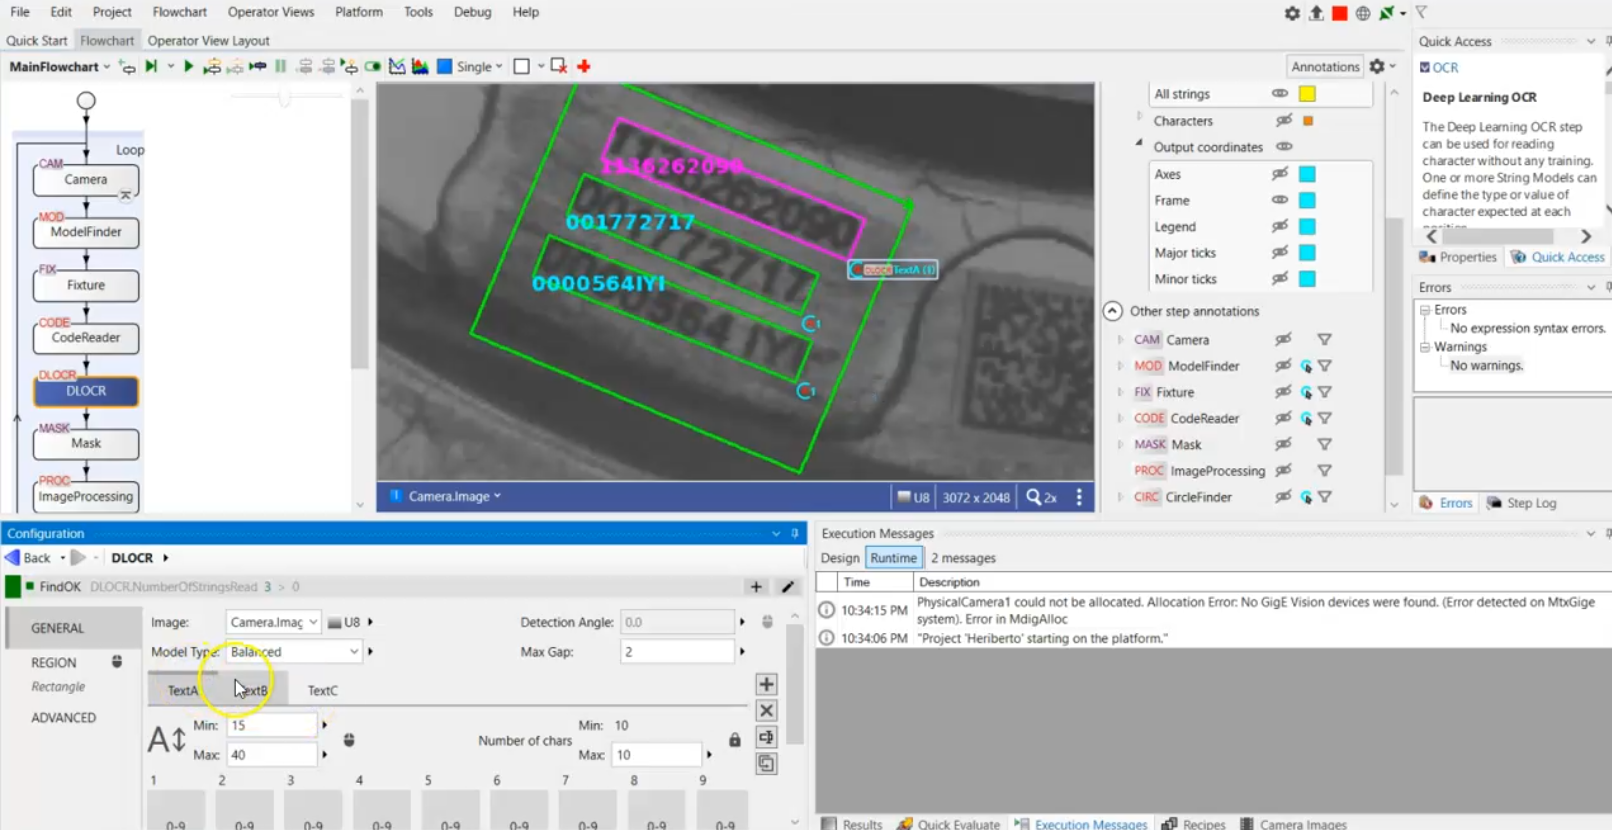Click the green Run flowchart play icon
Screen dimensions: 1612x830
click(188, 66)
